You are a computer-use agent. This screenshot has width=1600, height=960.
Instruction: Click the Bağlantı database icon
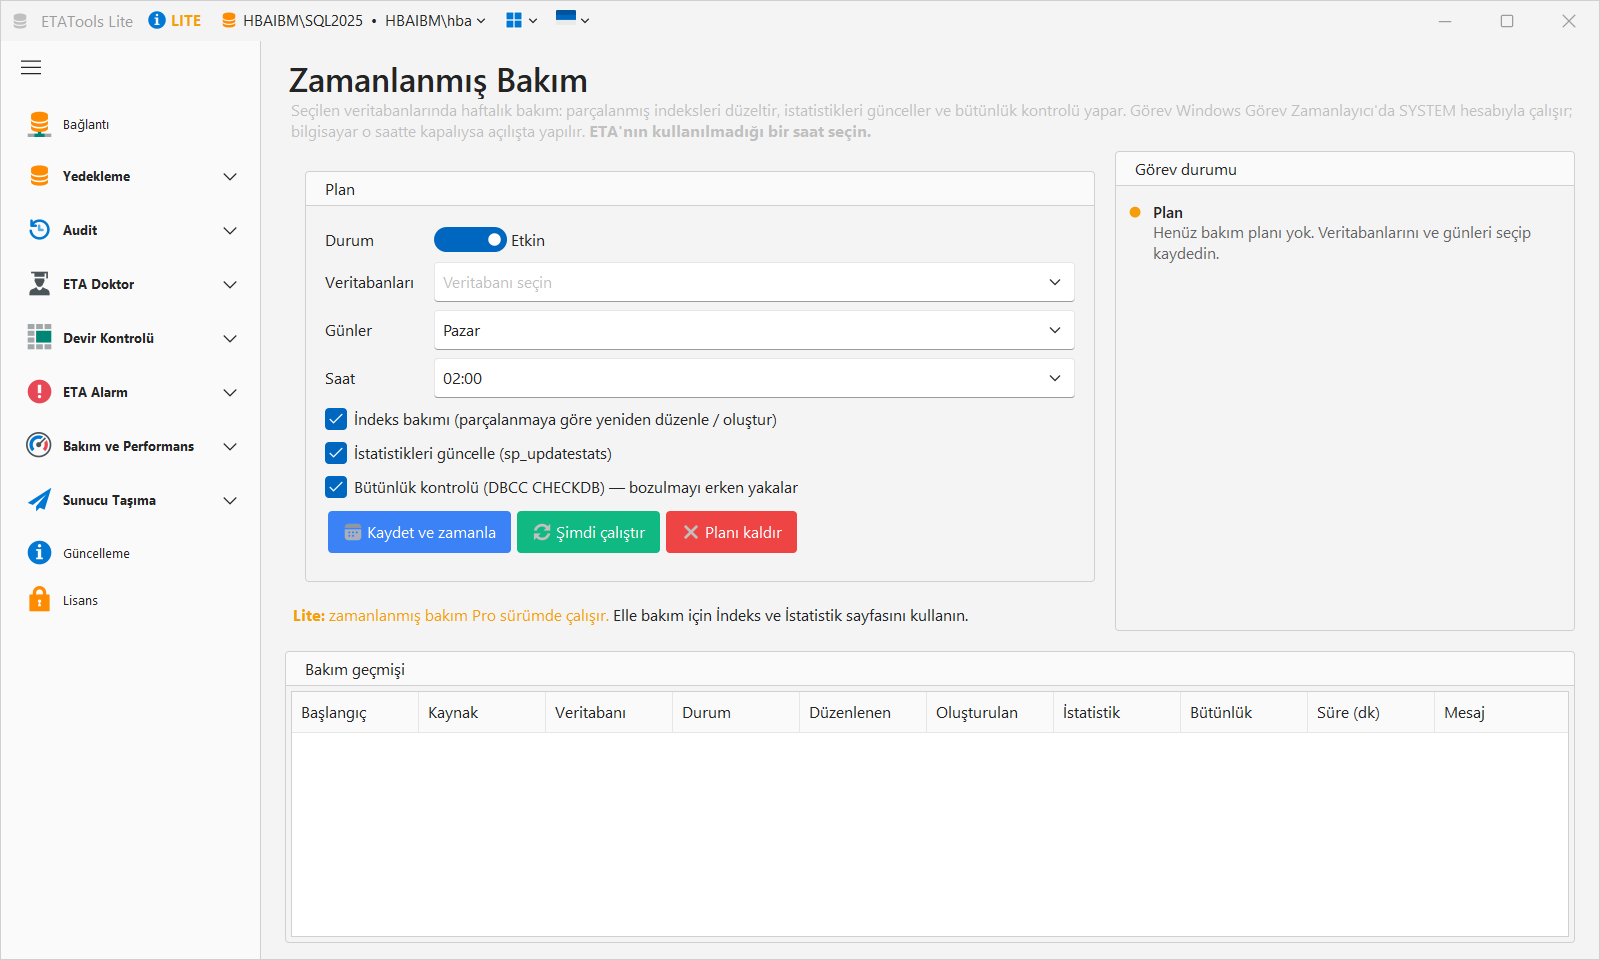tap(39, 124)
